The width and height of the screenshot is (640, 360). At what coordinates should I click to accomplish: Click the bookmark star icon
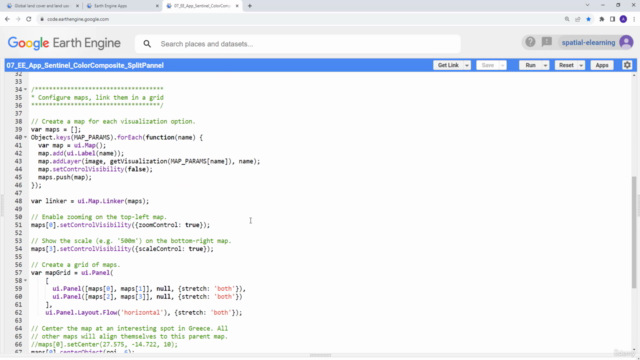point(588,19)
